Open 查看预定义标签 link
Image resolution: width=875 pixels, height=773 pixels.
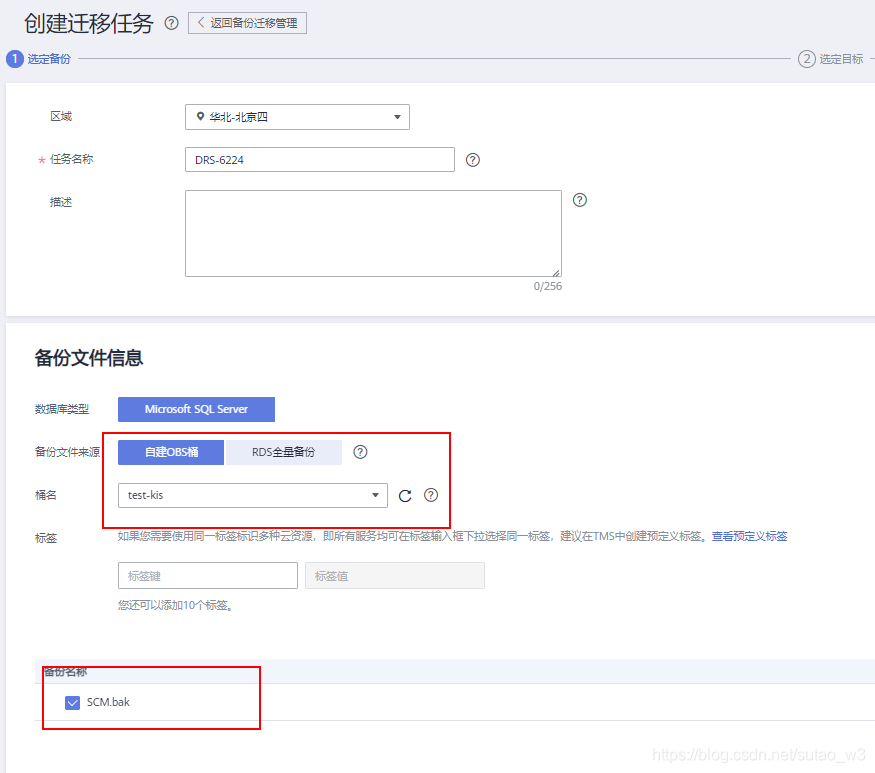coord(749,536)
